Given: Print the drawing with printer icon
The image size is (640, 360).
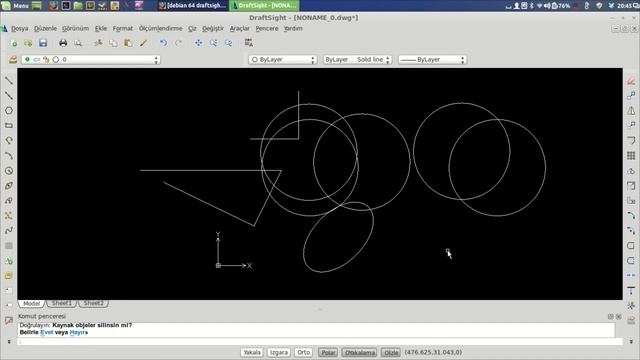Looking at the screenshot, I should (63, 43).
